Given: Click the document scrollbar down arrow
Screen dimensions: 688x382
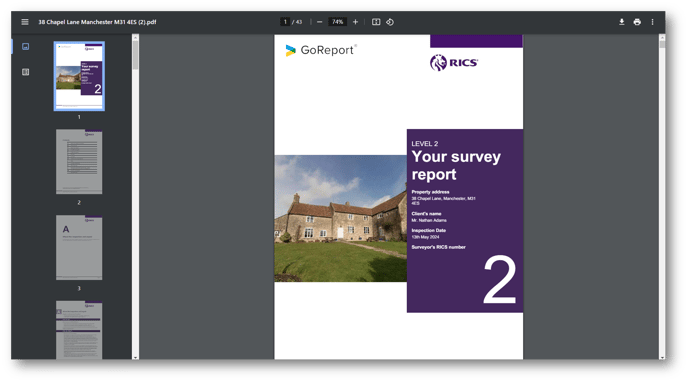Looking at the screenshot, I should pos(662,357).
